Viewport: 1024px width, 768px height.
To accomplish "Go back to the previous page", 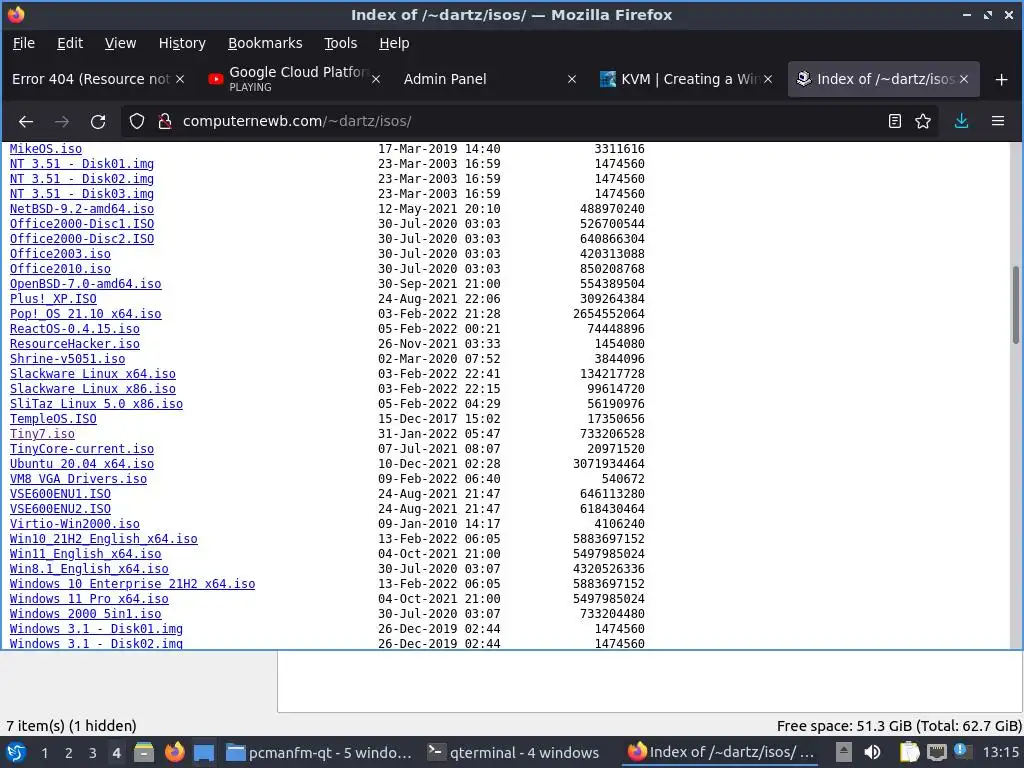I will click(x=25, y=121).
